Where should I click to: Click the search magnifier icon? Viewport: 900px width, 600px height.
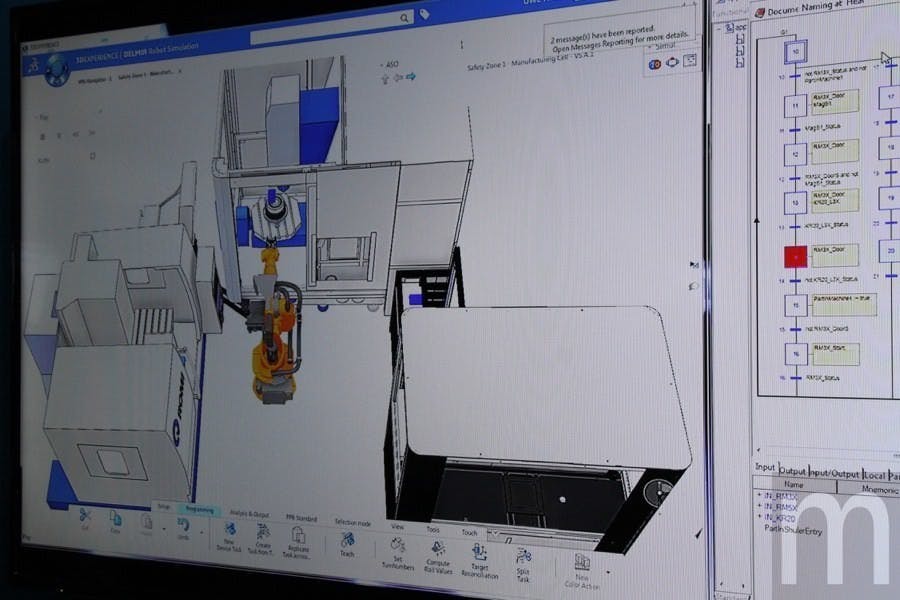click(405, 18)
